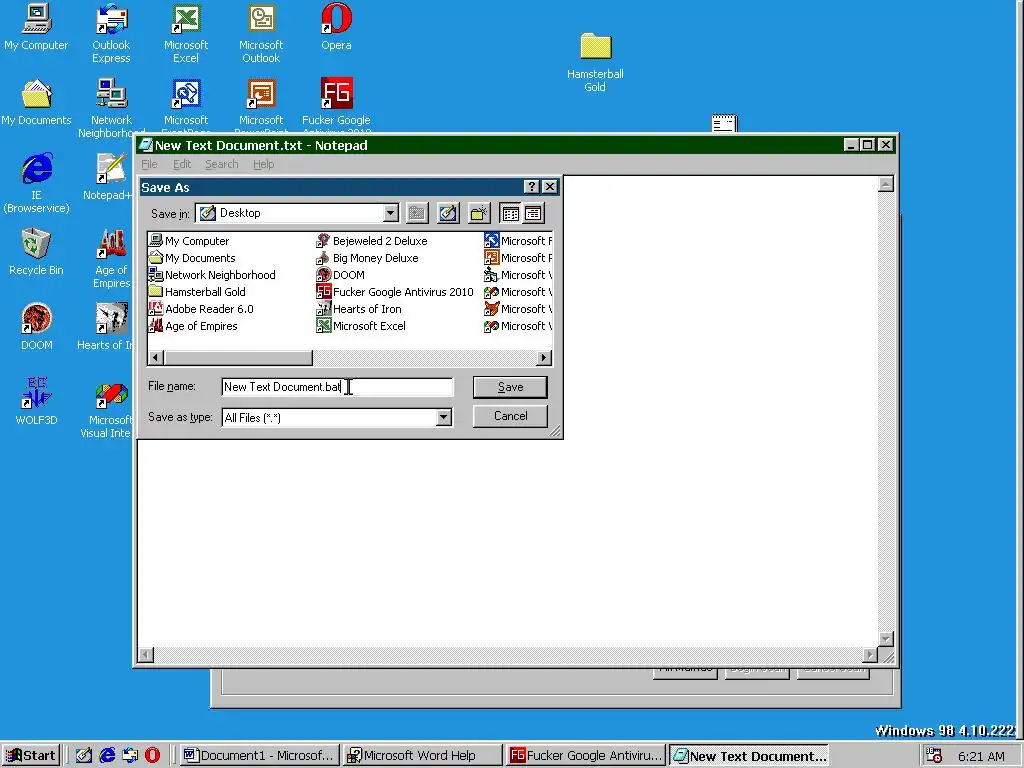Viewport: 1024px width, 768px height.
Task: Click the Save button
Action: coord(510,387)
